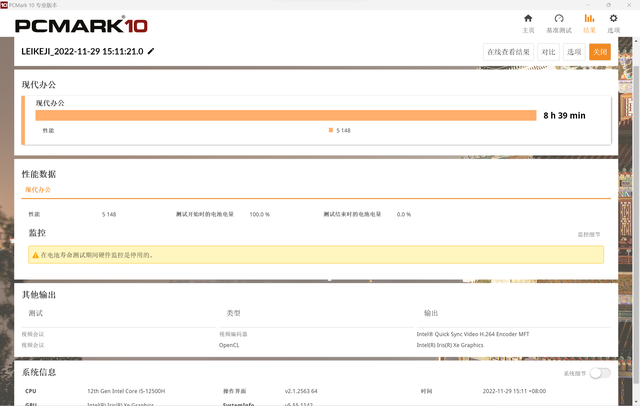Click the 测试 column header in 其他输出
The image size is (640, 406).
coord(36,313)
